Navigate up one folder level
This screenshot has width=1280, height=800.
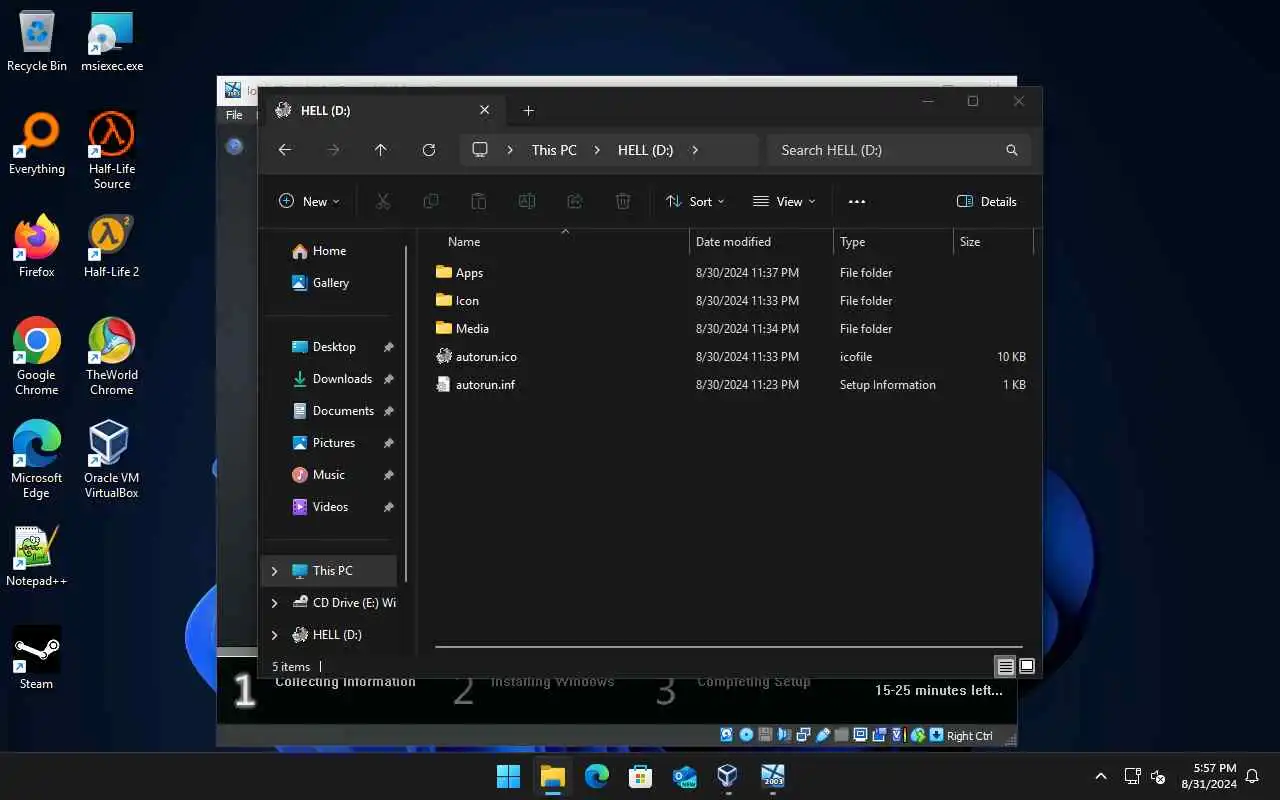[x=381, y=150]
